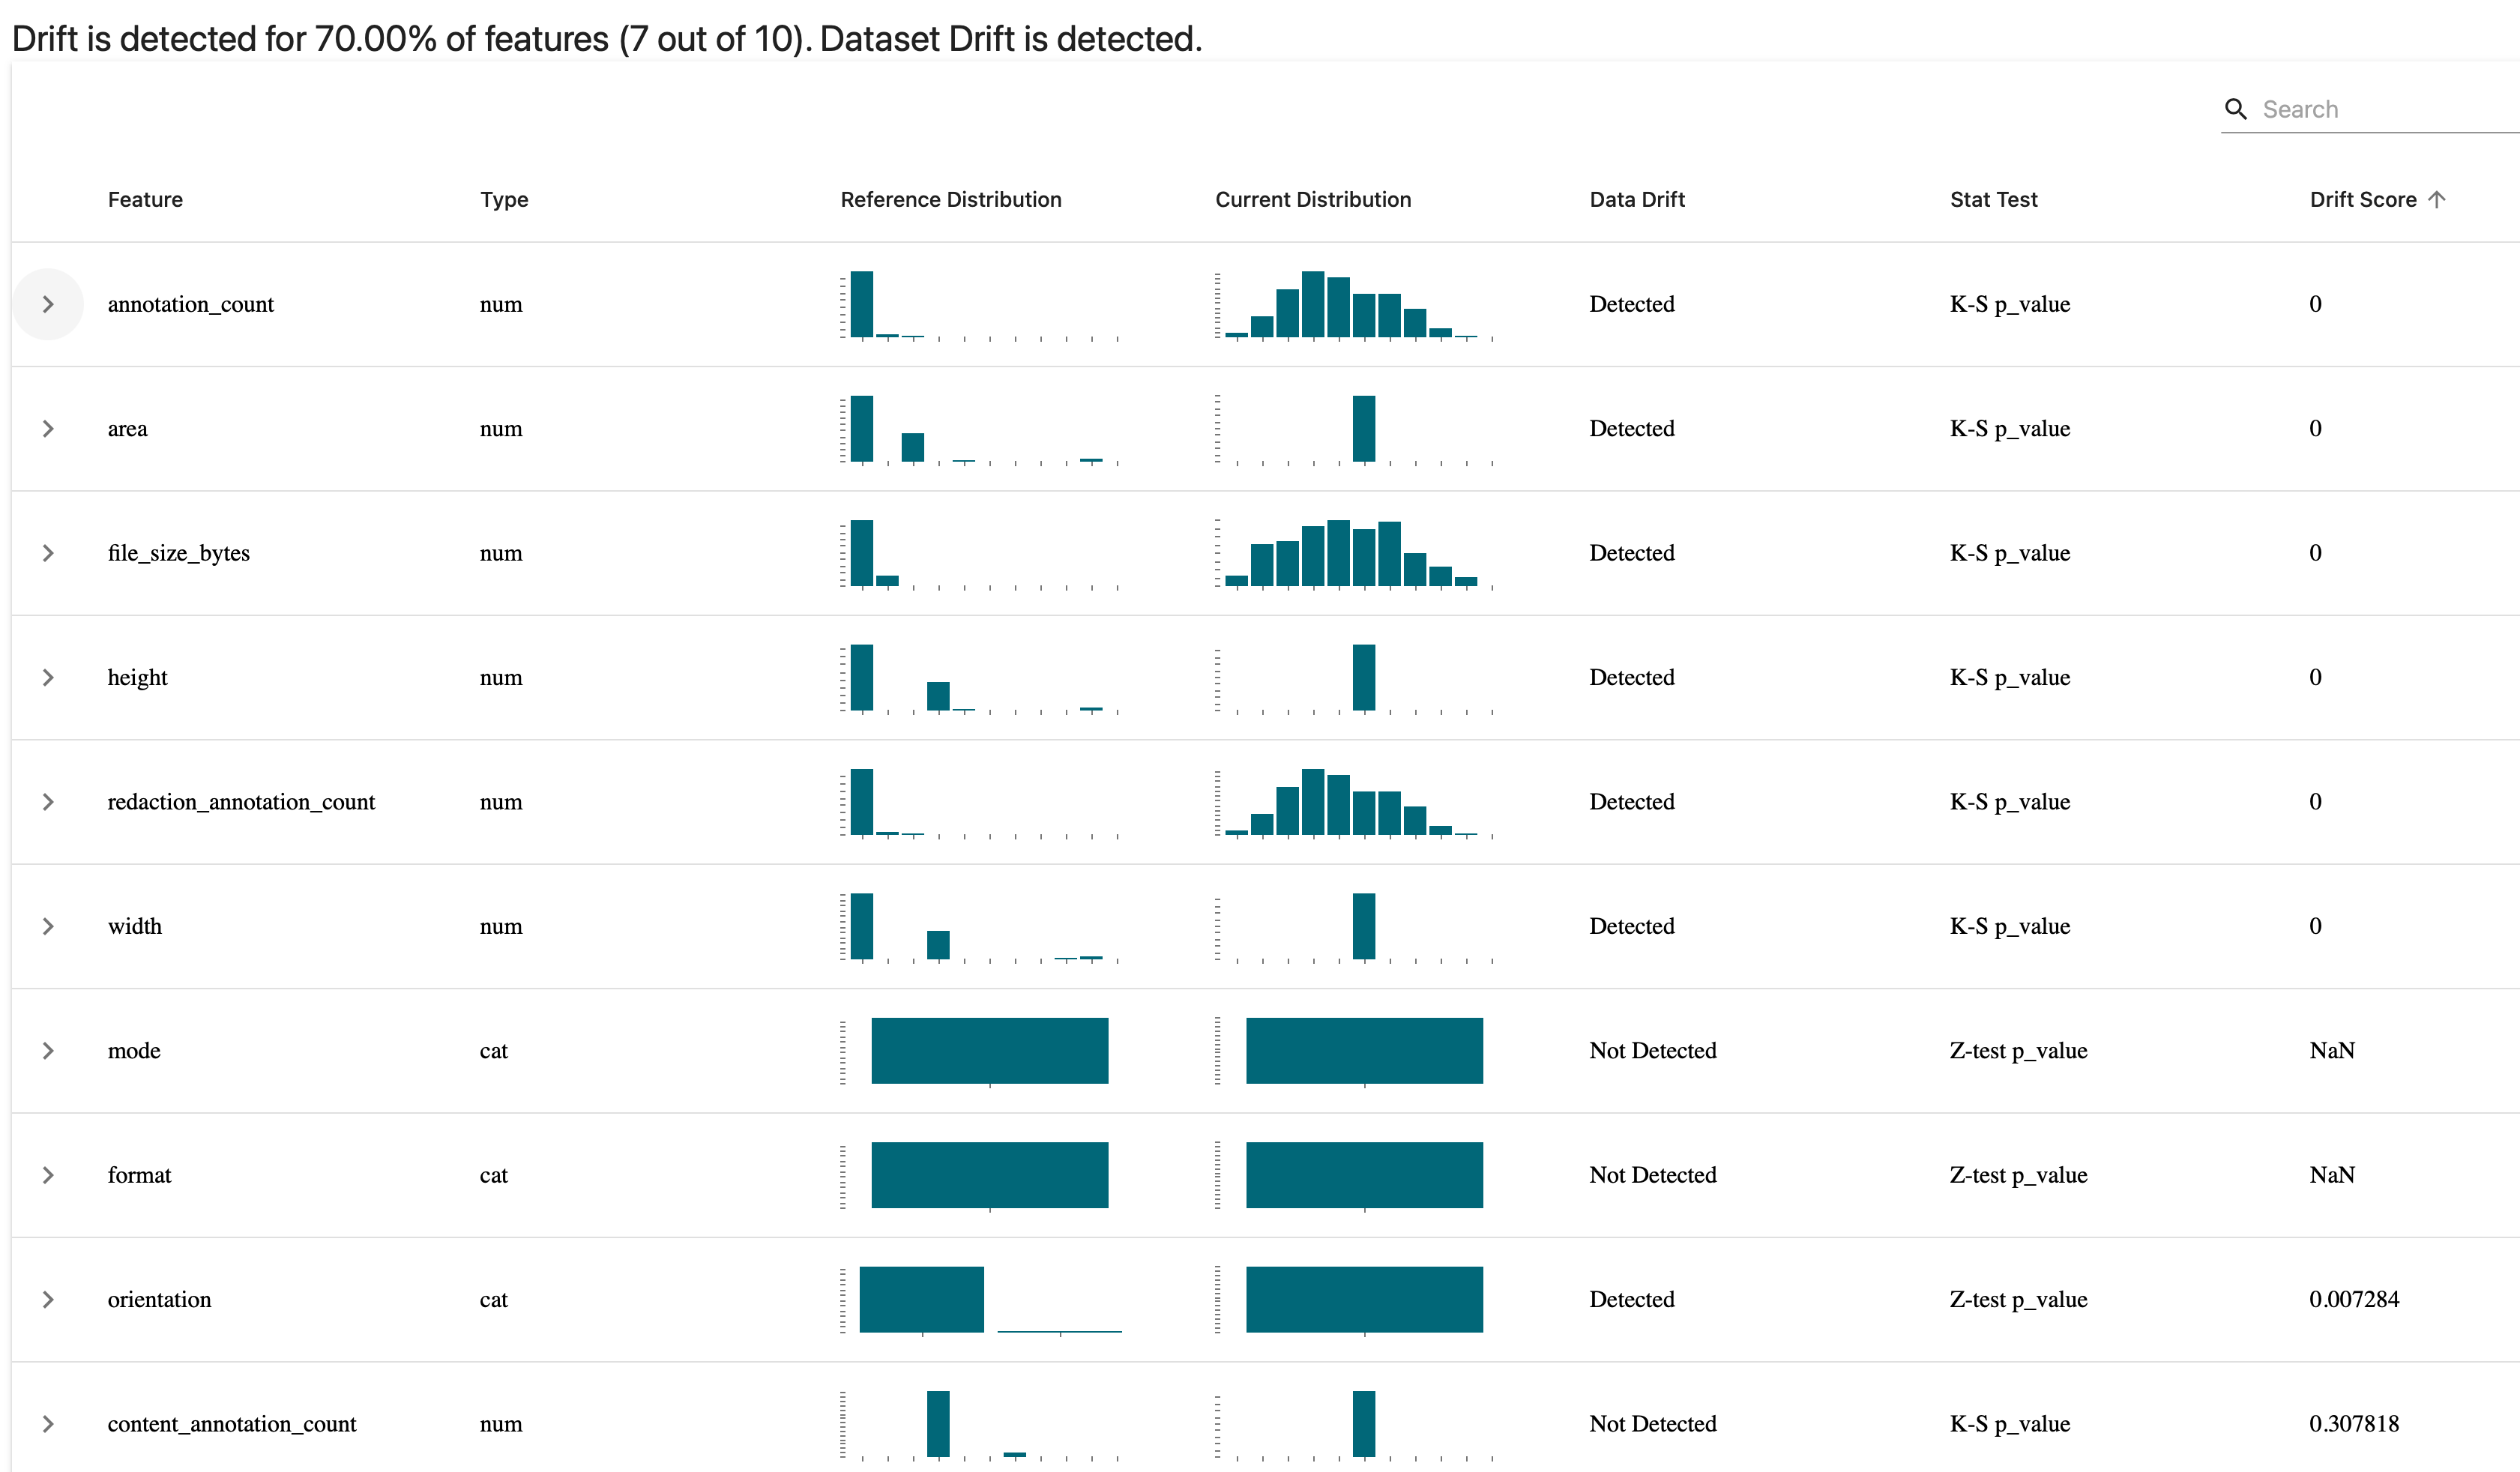
Task: Click the search magnifier icon
Action: point(2235,109)
